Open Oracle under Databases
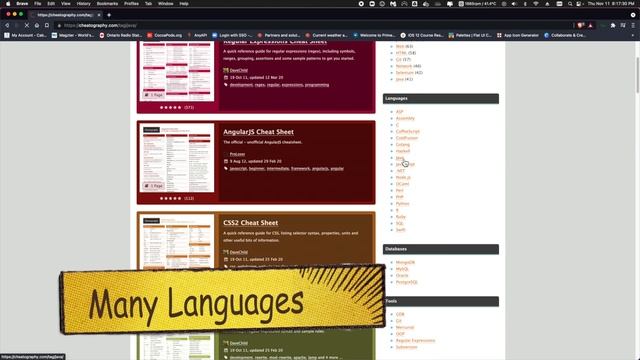The image size is (640, 360). 402,276
